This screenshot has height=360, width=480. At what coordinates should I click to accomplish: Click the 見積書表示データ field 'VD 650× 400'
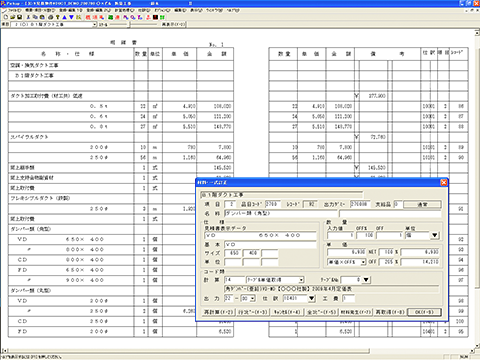click(260, 235)
